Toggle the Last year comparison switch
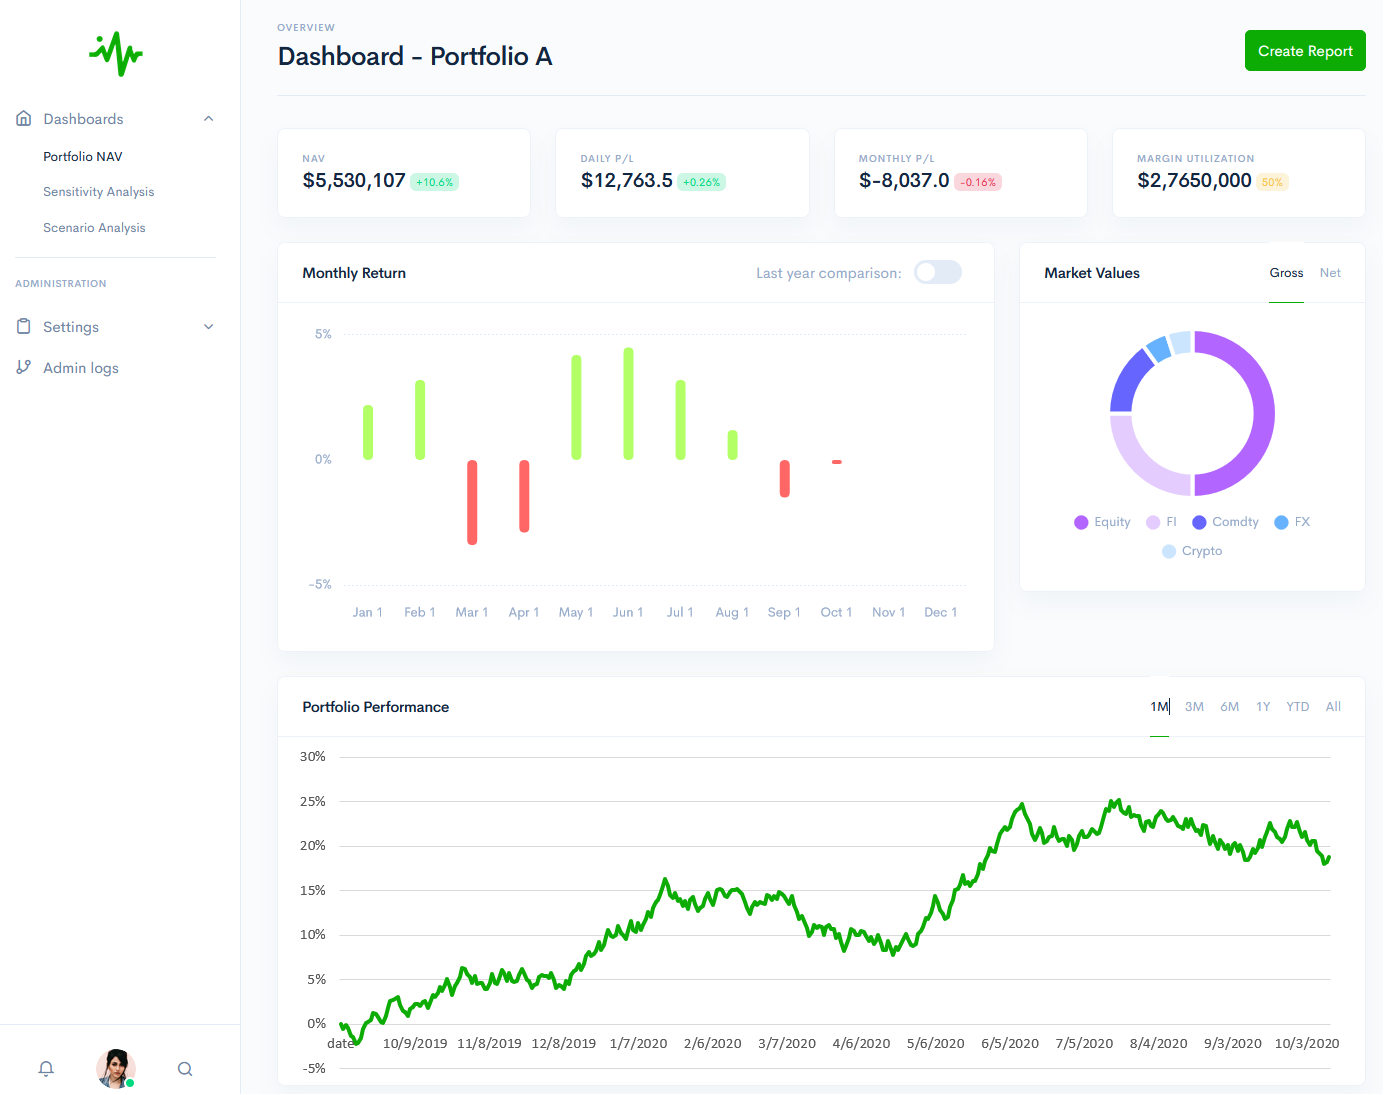This screenshot has width=1384, height=1095. [937, 273]
